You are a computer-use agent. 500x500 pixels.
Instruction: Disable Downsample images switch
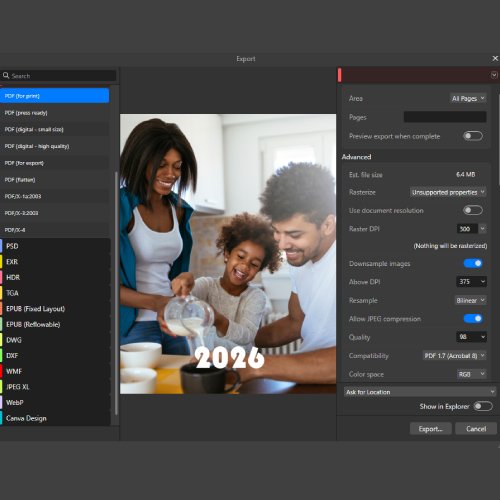(x=473, y=263)
